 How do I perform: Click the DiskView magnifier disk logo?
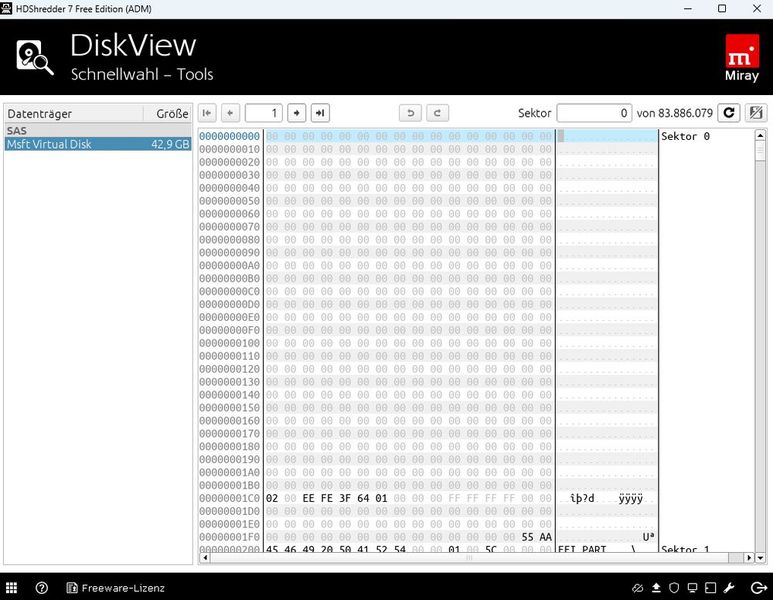tap(35, 58)
